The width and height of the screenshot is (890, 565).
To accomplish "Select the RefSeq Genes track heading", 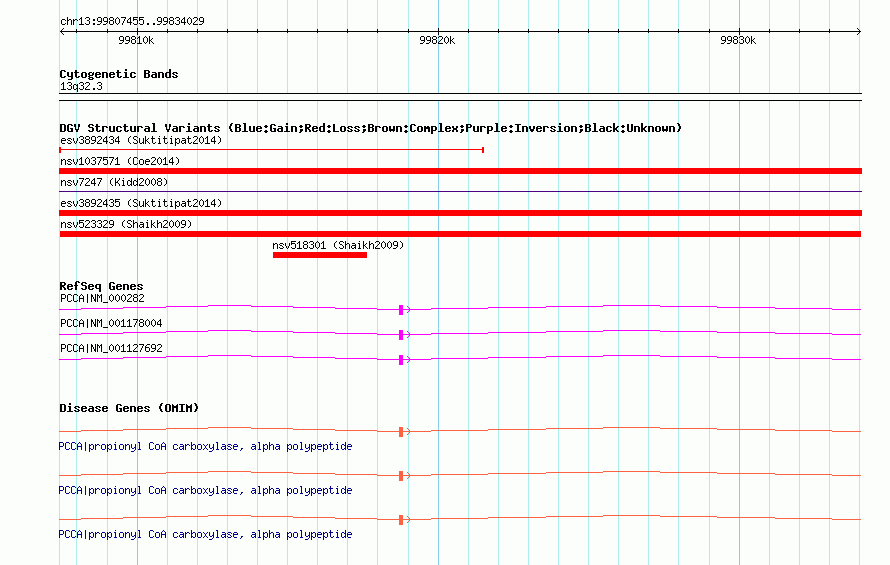I will [x=101, y=286].
